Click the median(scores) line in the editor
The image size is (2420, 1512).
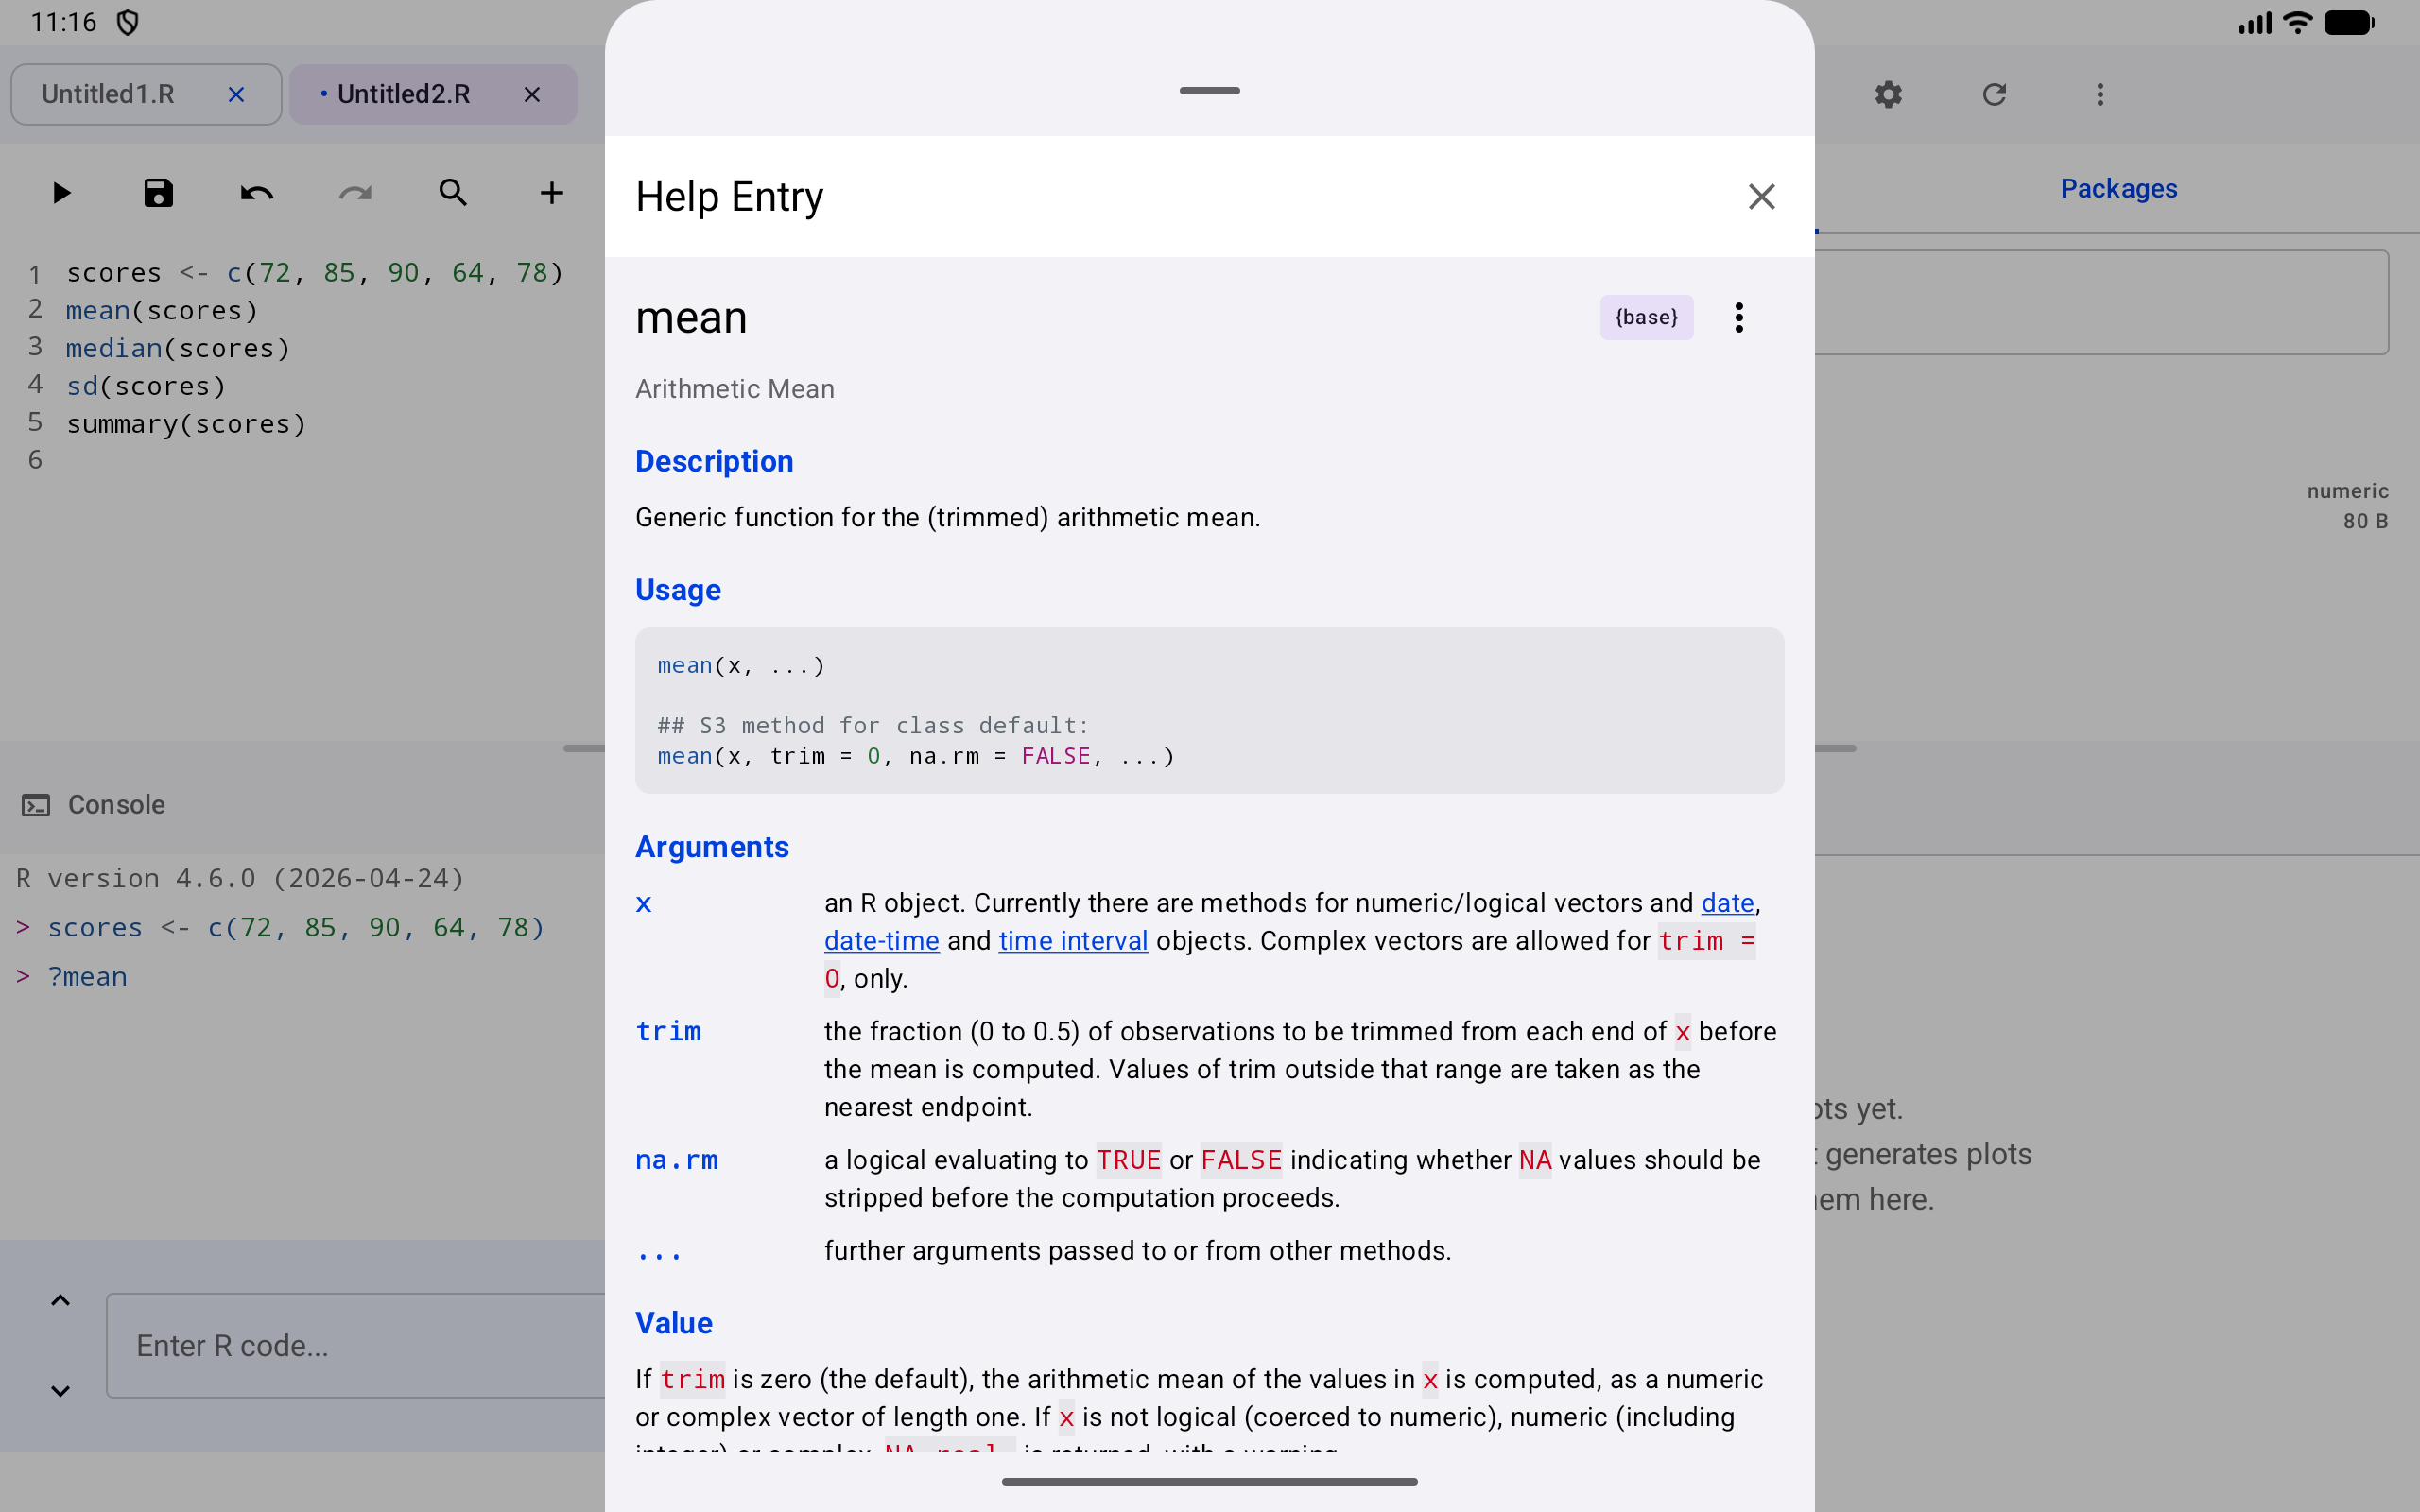[x=178, y=348]
